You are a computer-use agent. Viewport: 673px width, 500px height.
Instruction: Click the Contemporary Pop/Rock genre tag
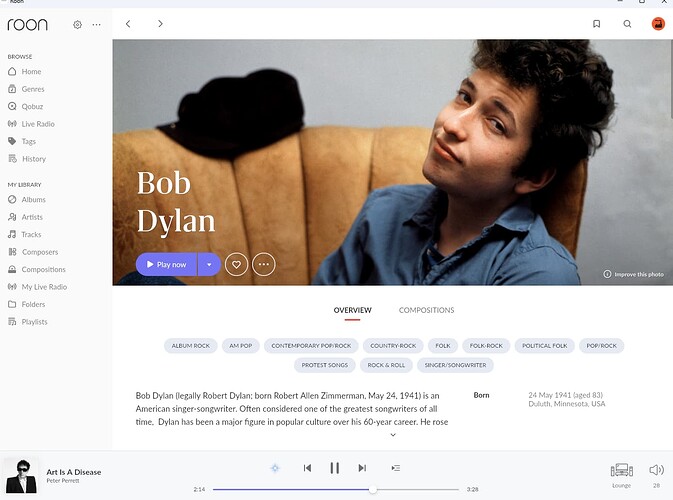pos(311,346)
